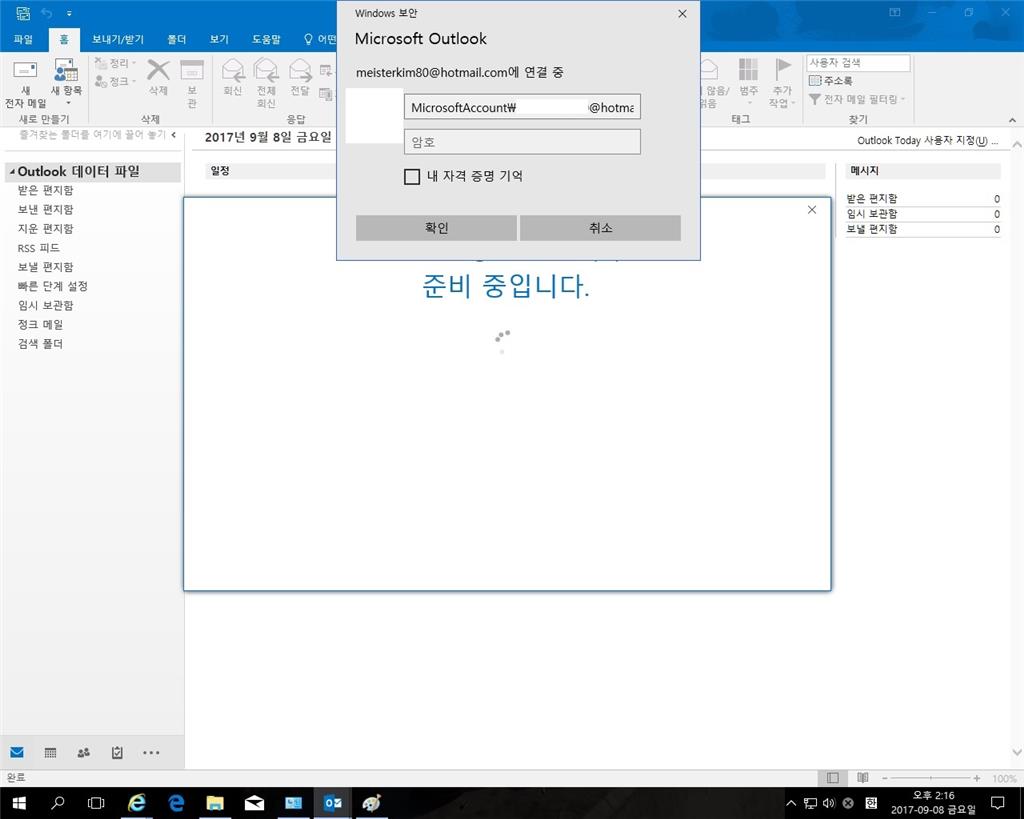Select the Junk Email (정크 메일) folder
Image resolution: width=1024 pixels, height=819 pixels.
tap(40, 325)
